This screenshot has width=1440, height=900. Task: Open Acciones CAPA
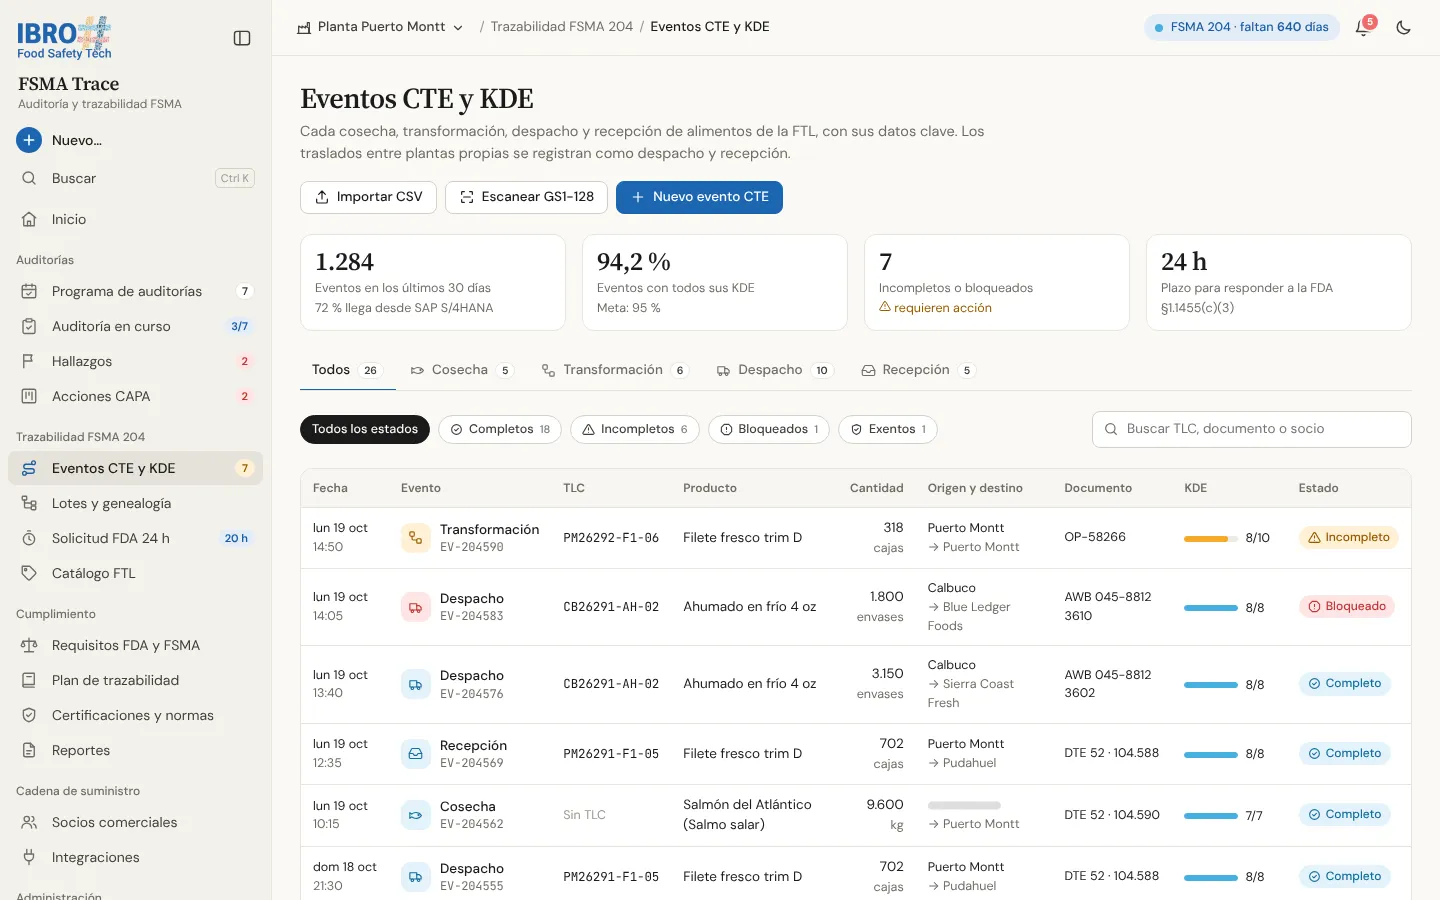(x=135, y=396)
